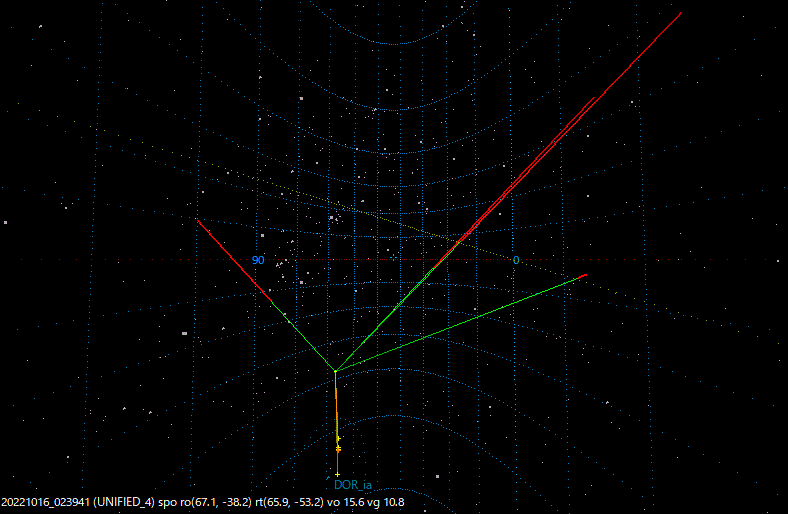Click the rt(65.9, -53.2) value
This screenshot has width=788, height=514.
pos(289,502)
